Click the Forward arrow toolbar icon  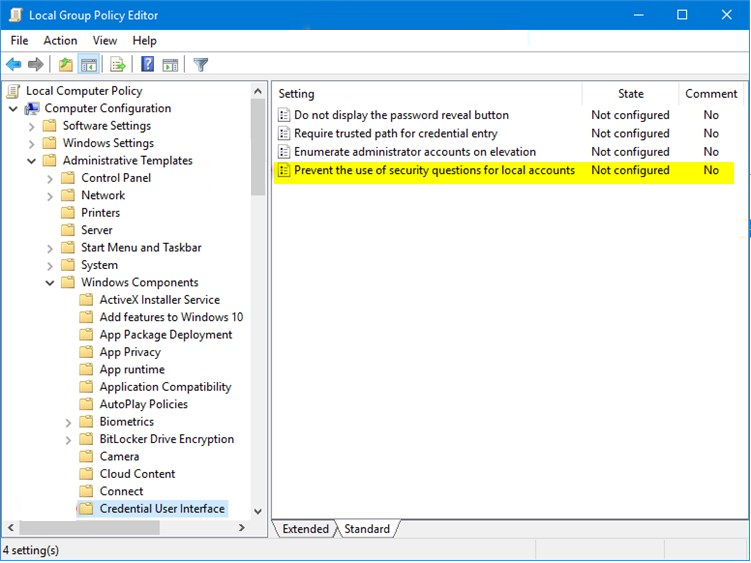coord(36,64)
